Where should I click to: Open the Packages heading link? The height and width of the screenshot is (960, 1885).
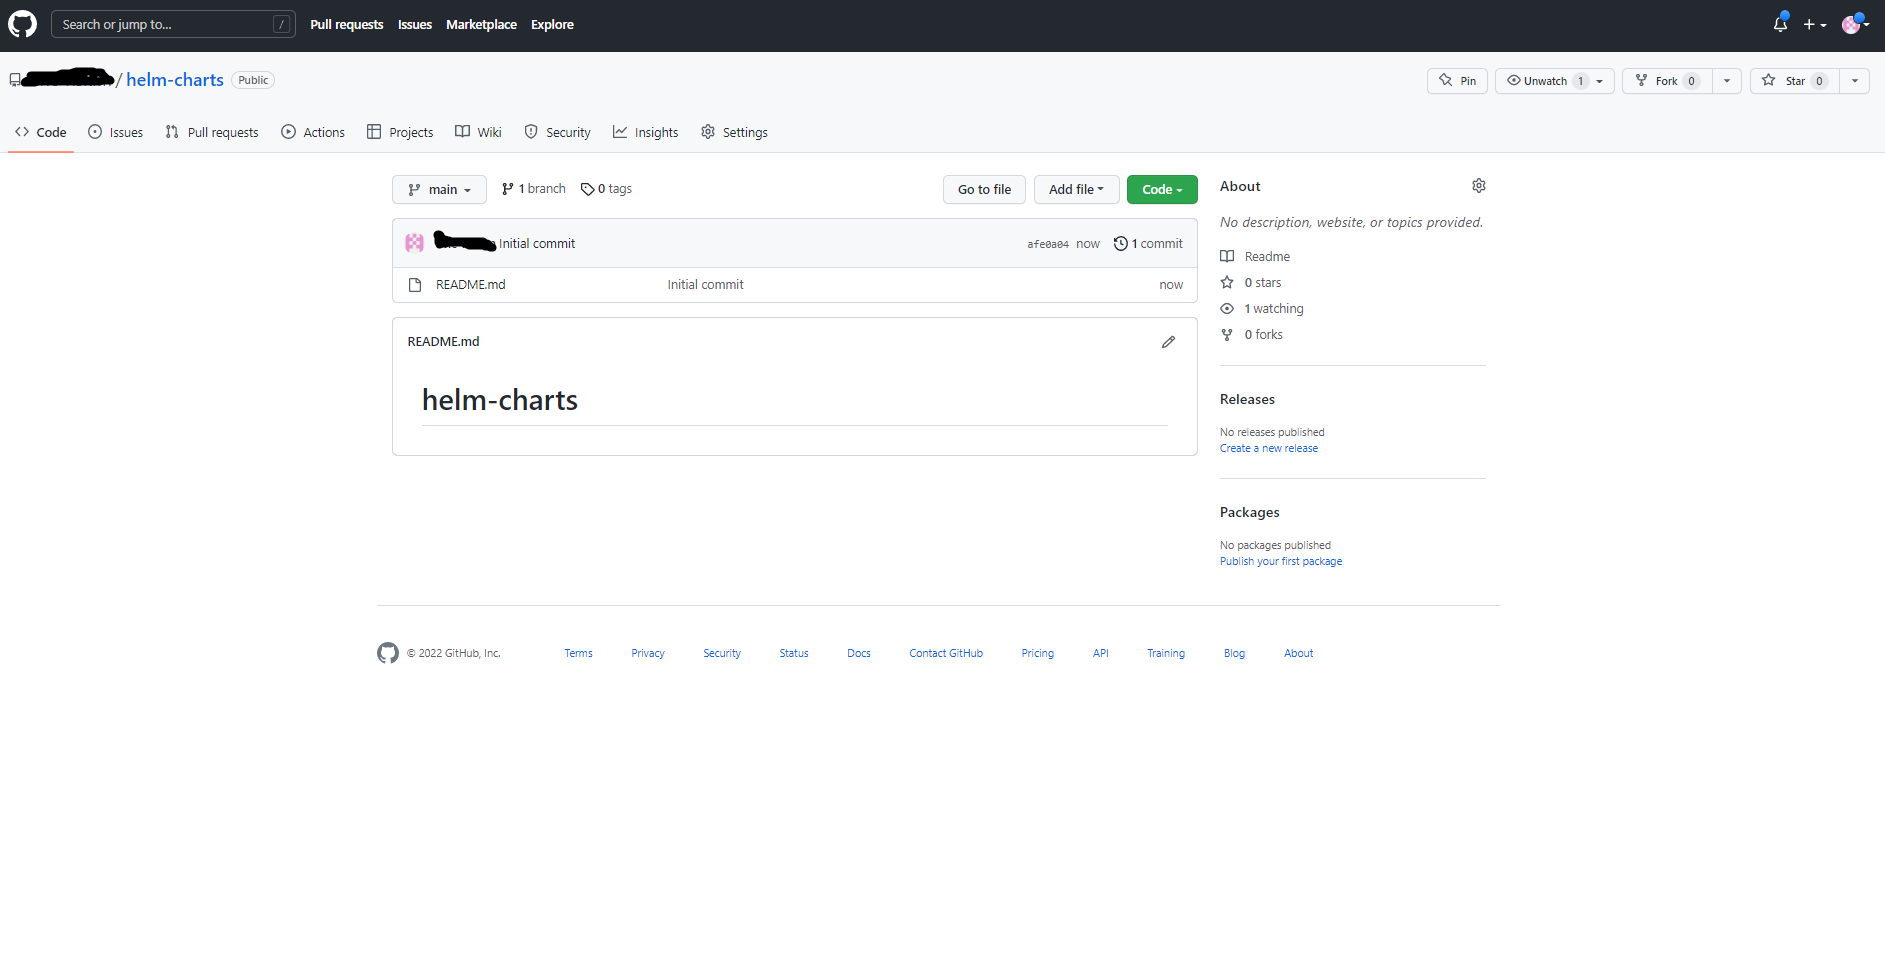(1250, 512)
